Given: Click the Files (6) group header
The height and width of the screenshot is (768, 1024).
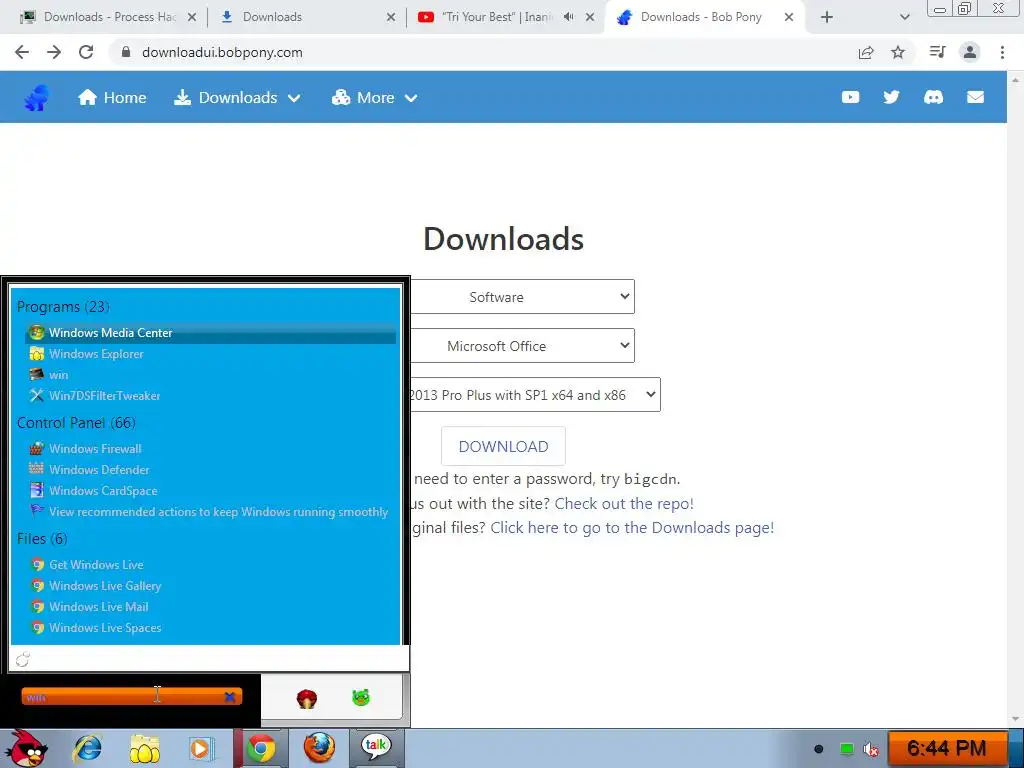Looking at the screenshot, I should tap(42, 538).
